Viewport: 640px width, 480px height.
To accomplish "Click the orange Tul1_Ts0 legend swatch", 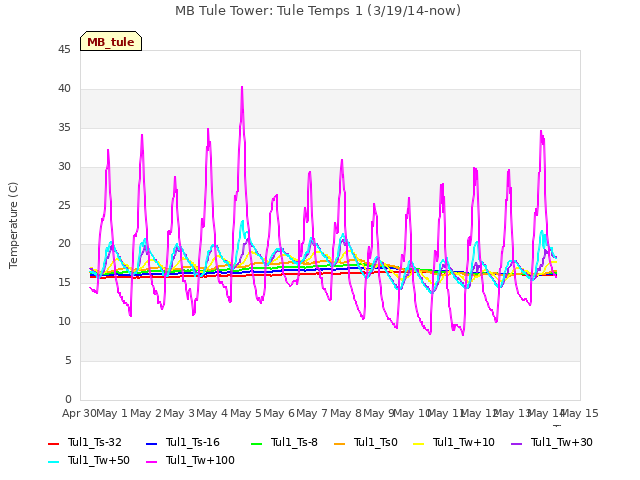I will click(x=339, y=443).
